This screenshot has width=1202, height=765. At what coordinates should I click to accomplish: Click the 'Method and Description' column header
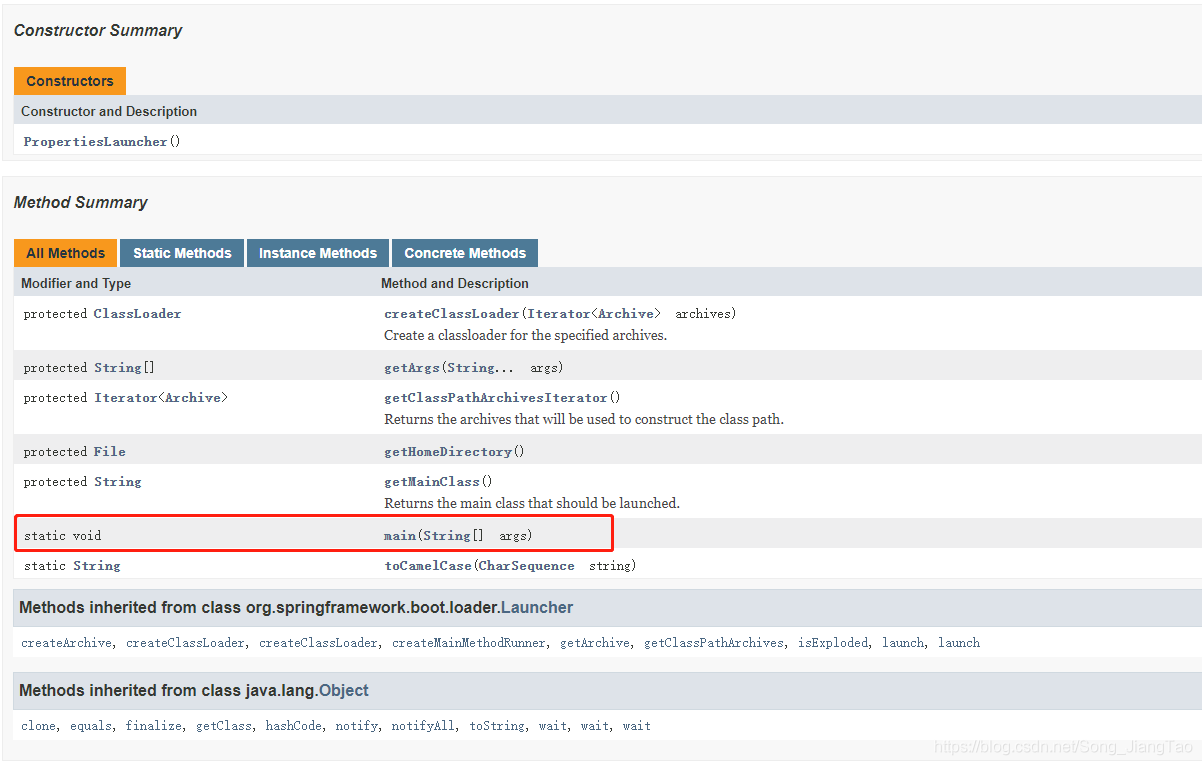point(455,283)
